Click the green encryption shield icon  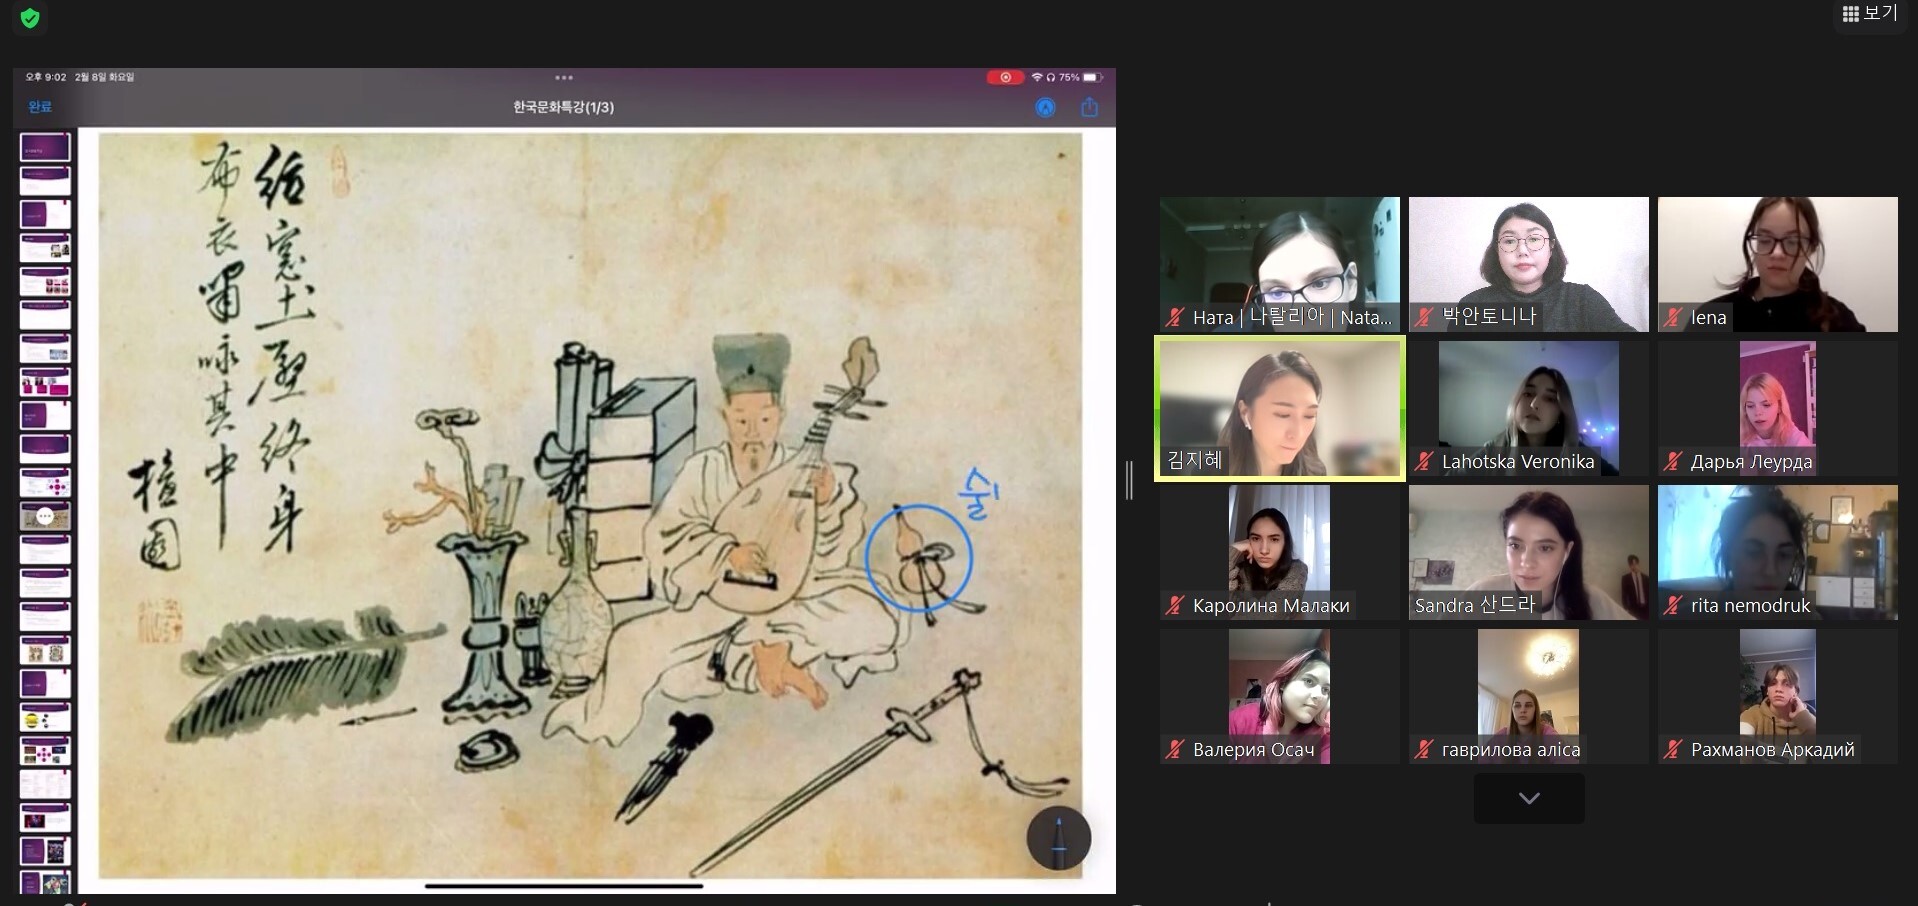(30, 18)
